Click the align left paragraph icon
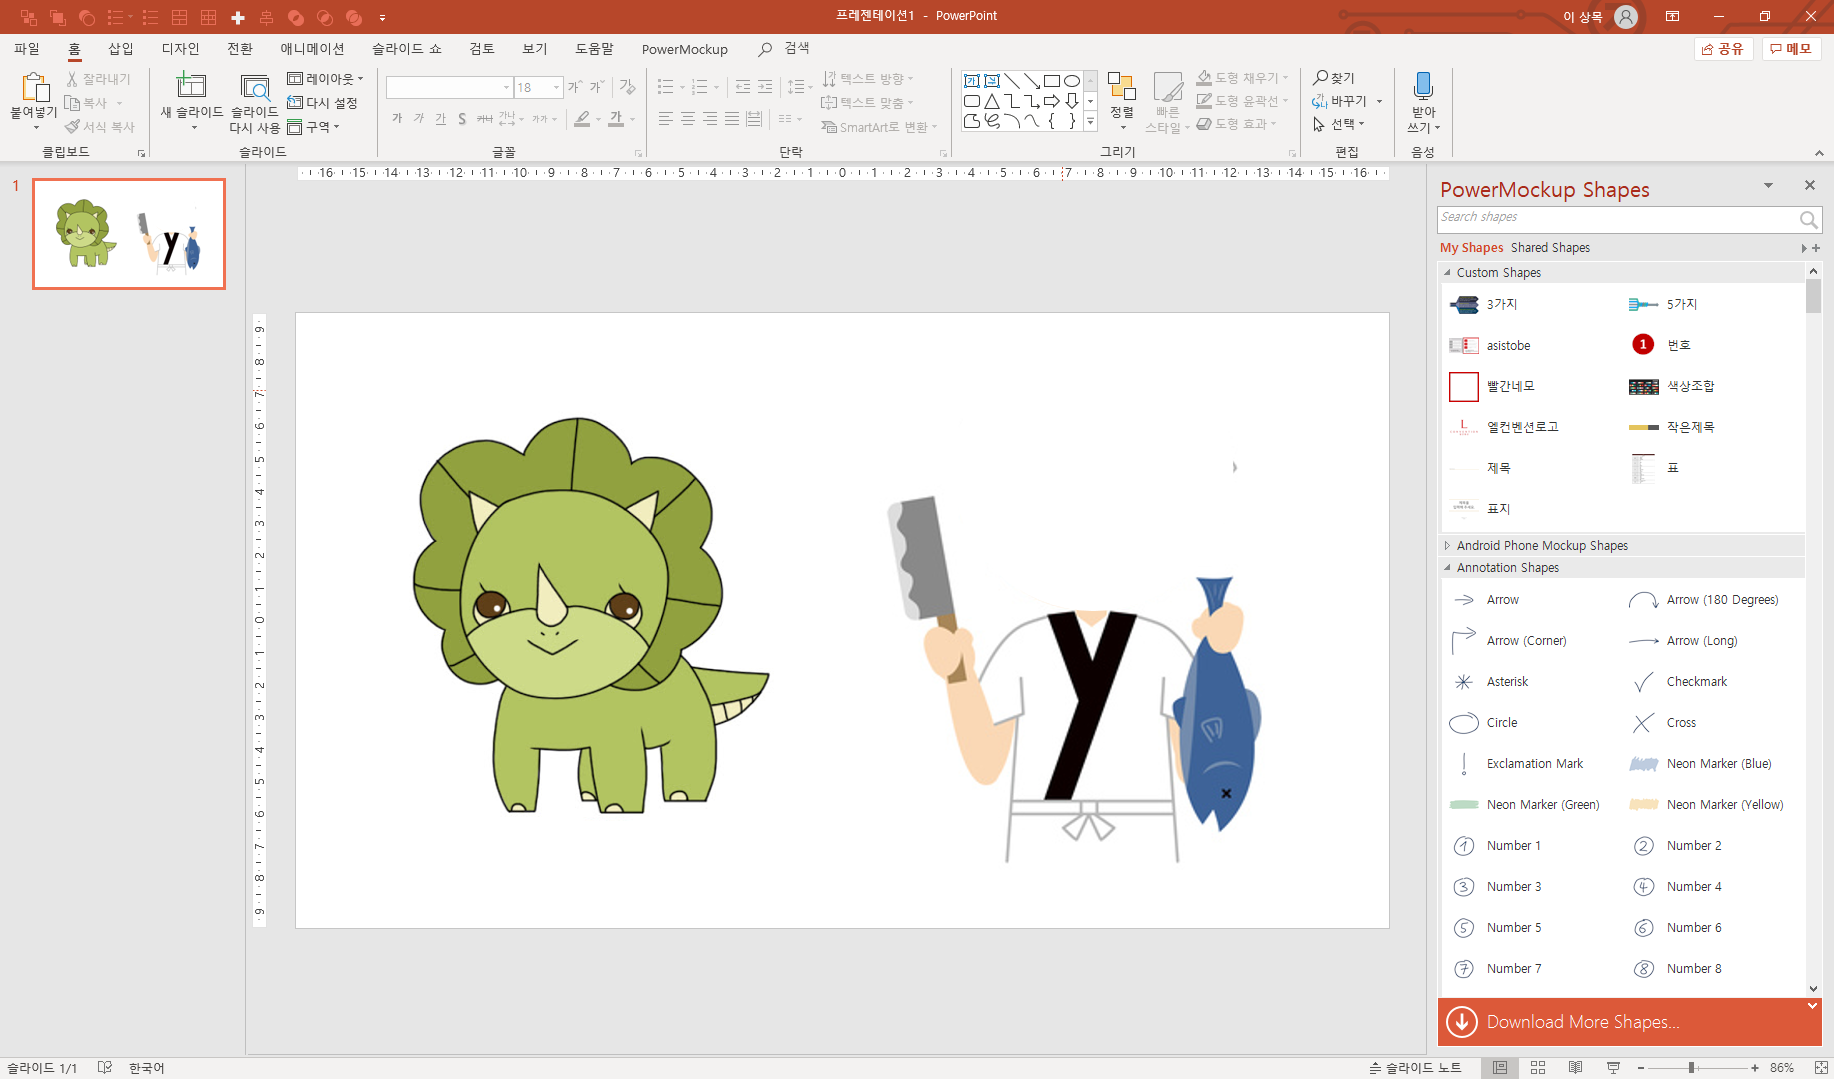The image size is (1834, 1080). 666,119
